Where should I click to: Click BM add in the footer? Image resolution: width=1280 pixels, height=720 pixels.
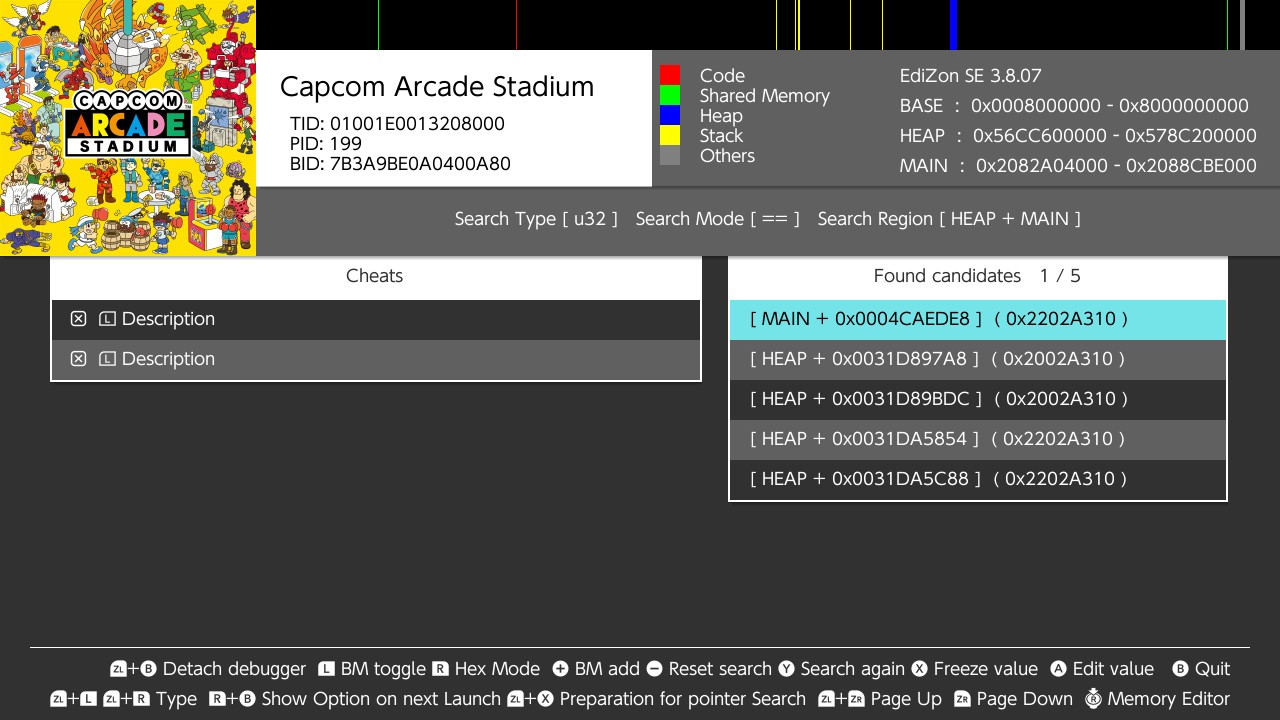point(607,669)
